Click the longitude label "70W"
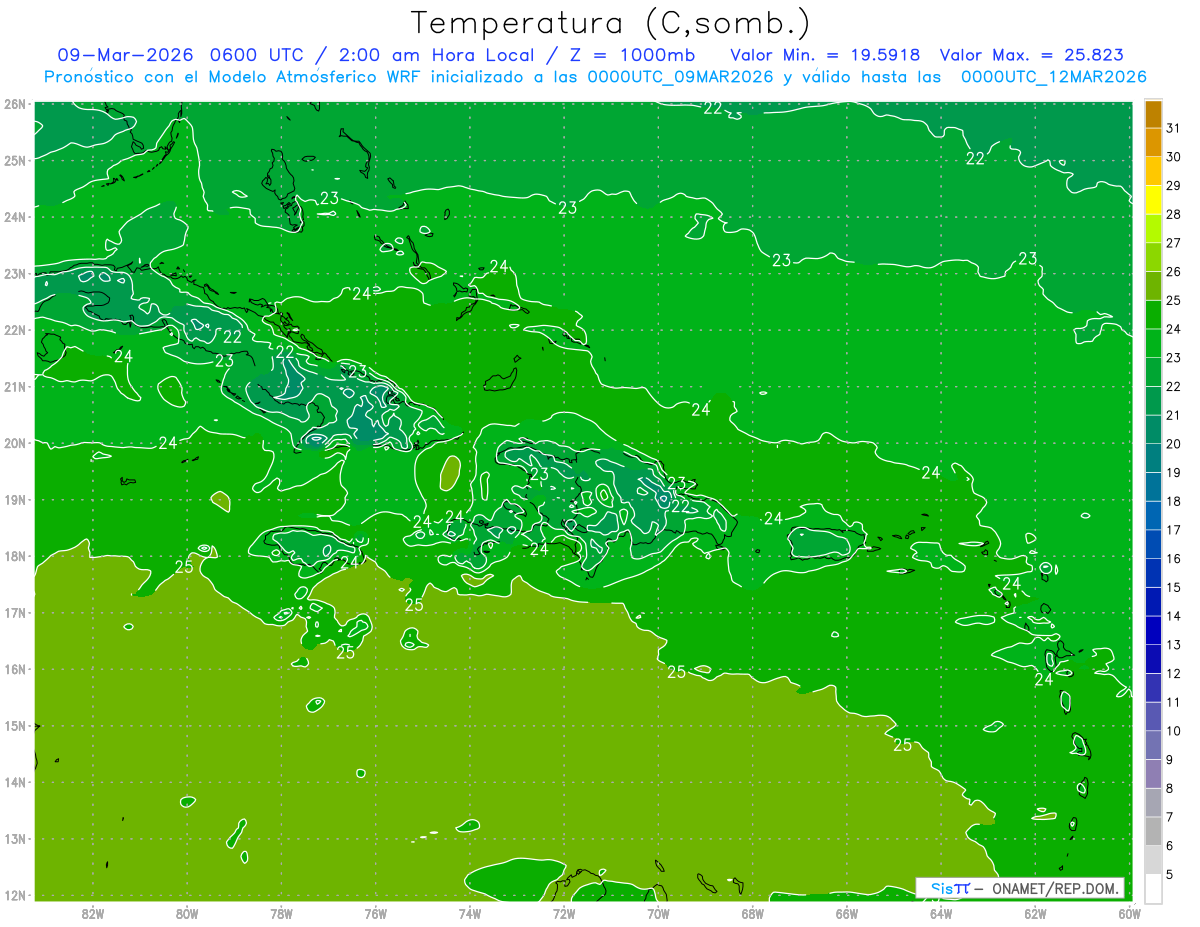Screen dimensions: 1200x927 point(658,913)
